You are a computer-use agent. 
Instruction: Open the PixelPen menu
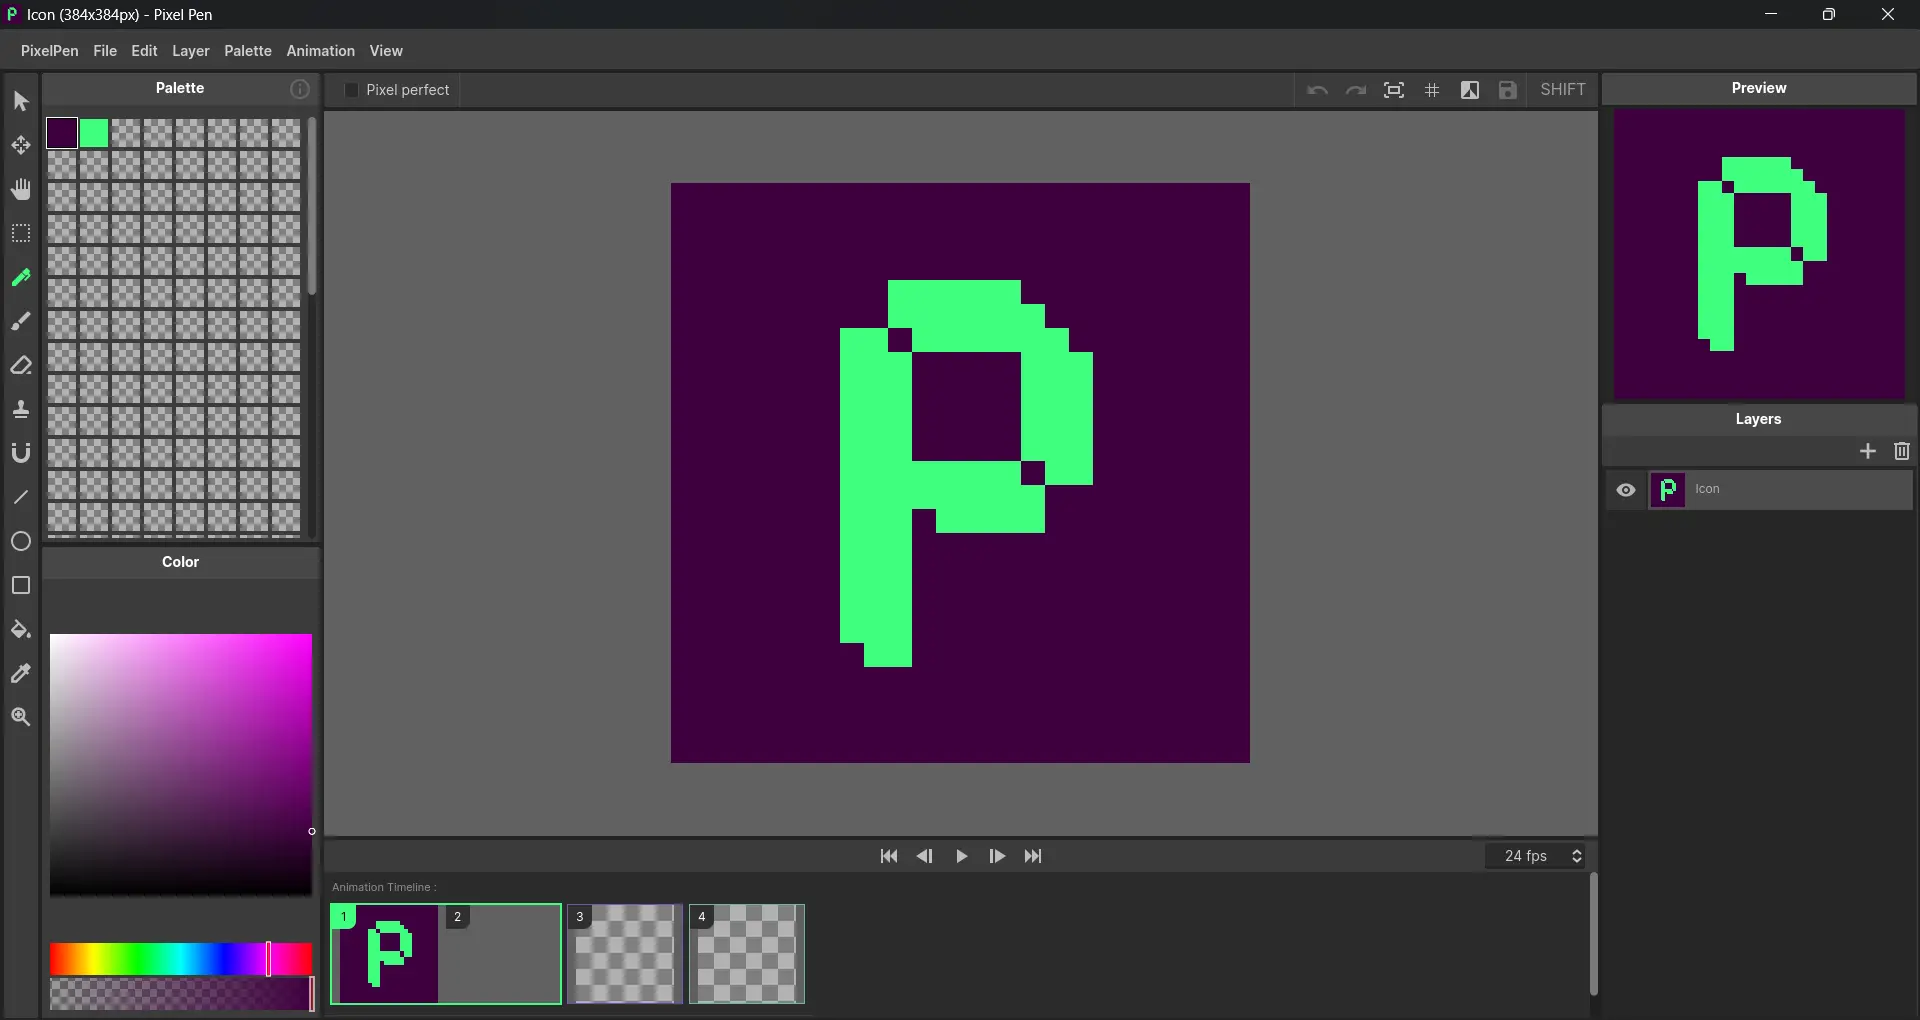(49, 51)
